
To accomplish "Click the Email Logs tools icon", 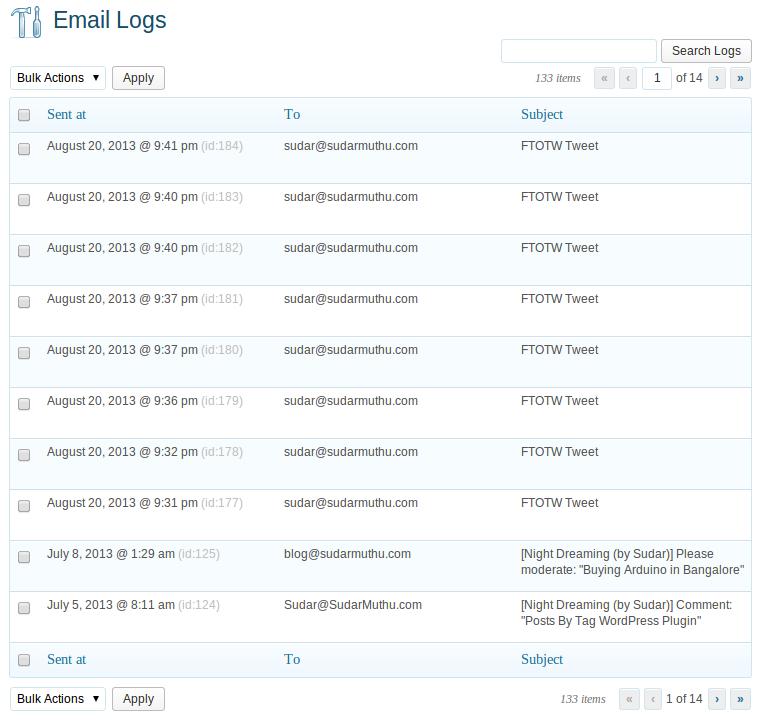I will point(26,21).
